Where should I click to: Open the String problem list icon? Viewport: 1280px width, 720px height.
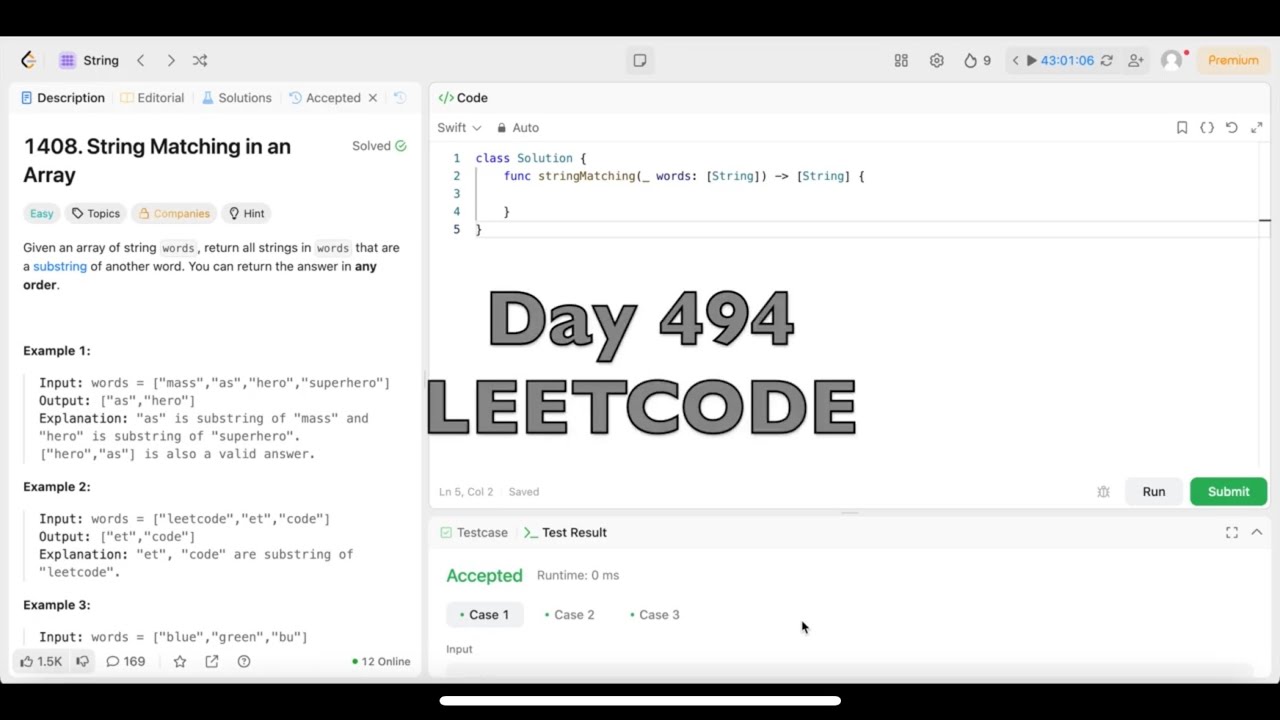(67, 60)
